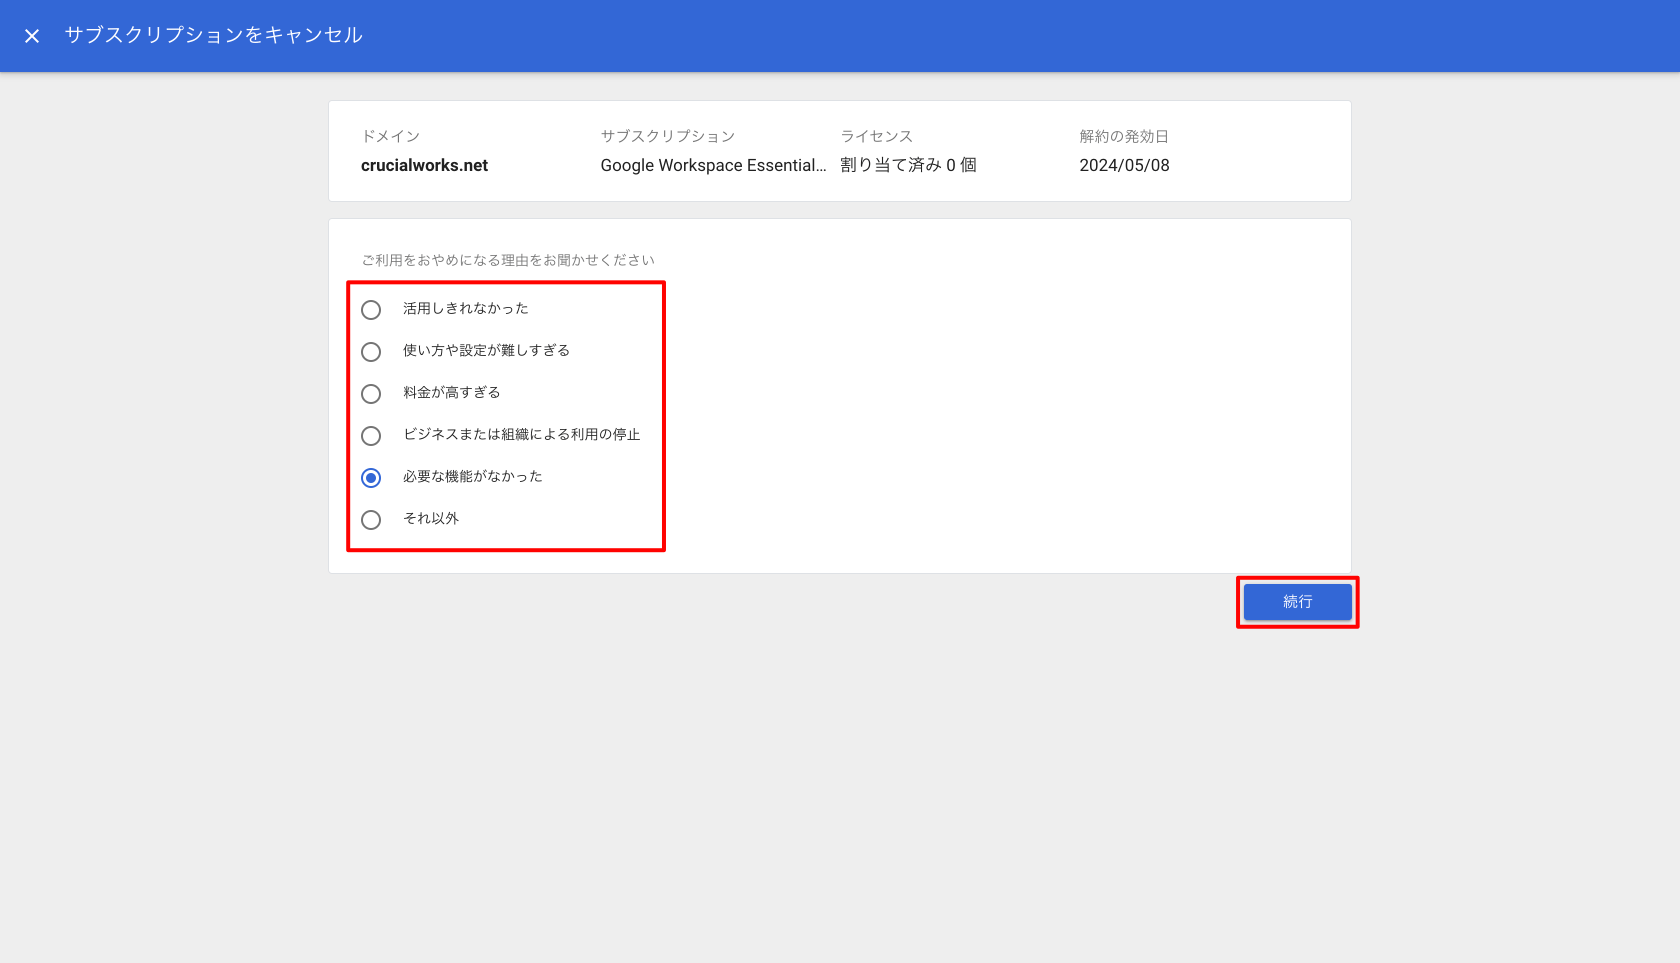Click the サブスクリプションをキャンセル title
This screenshot has height=963, width=1680.
(213, 35)
